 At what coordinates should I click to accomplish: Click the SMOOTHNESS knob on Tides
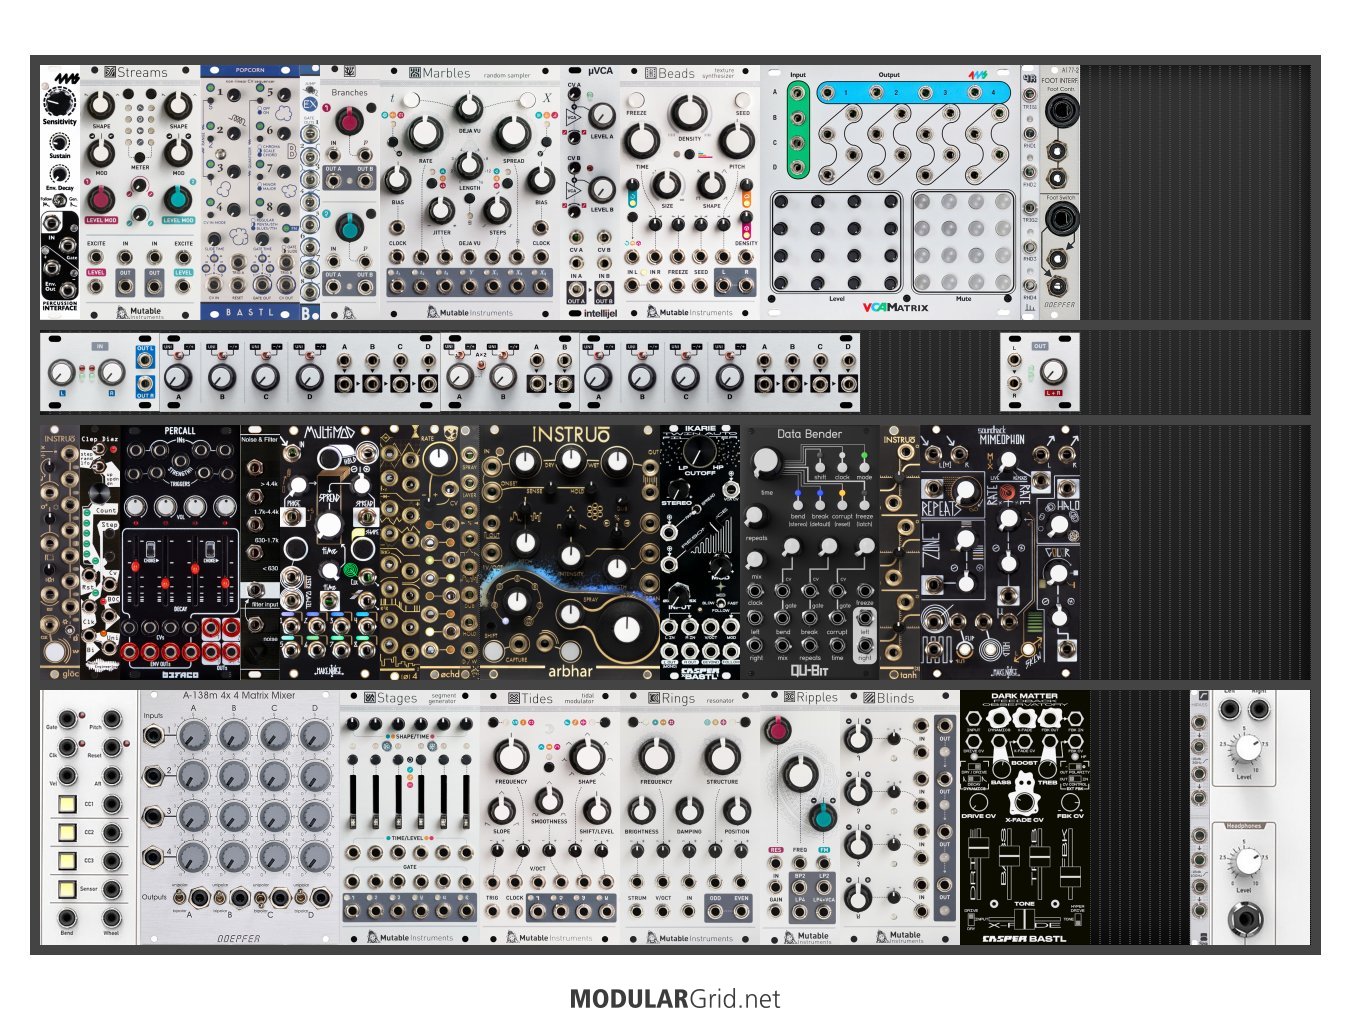pyautogui.click(x=549, y=800)
